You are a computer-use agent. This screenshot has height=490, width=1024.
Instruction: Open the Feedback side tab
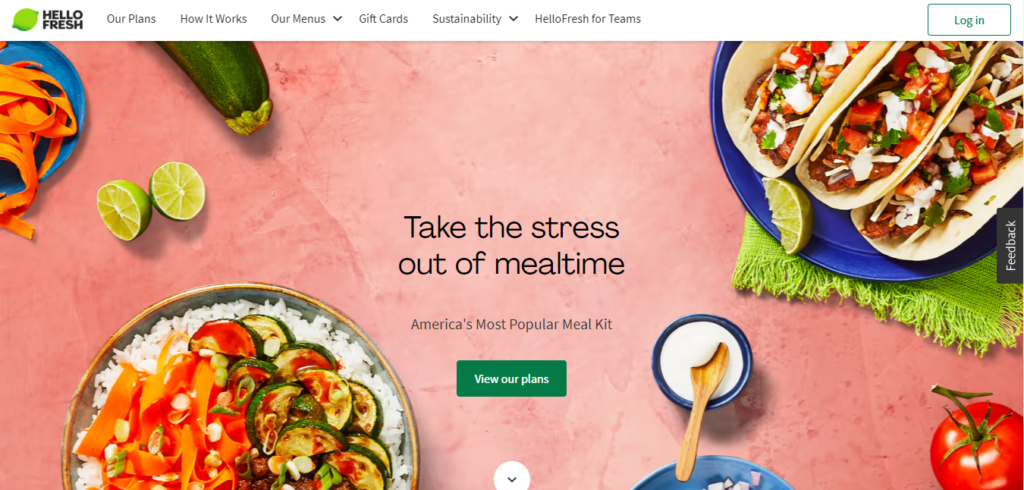click(x=1010, y=246)
